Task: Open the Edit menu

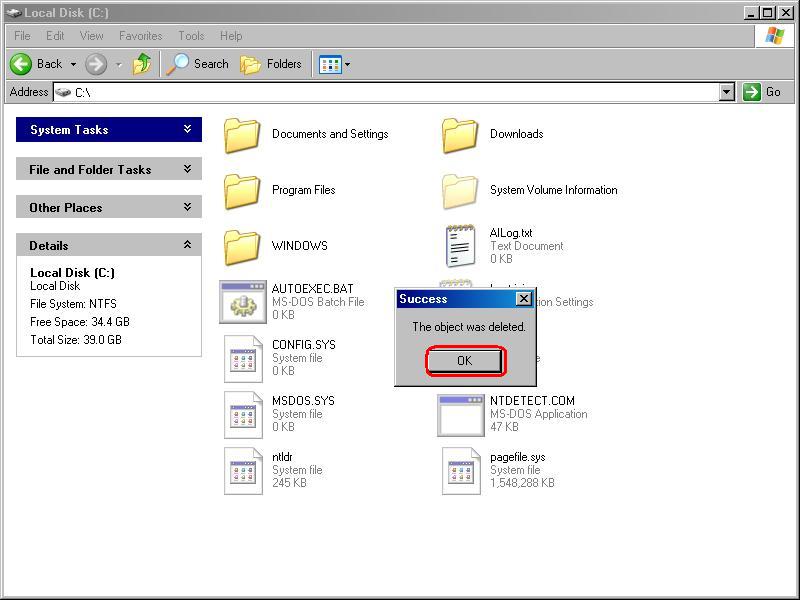Action: coord(55,36)
